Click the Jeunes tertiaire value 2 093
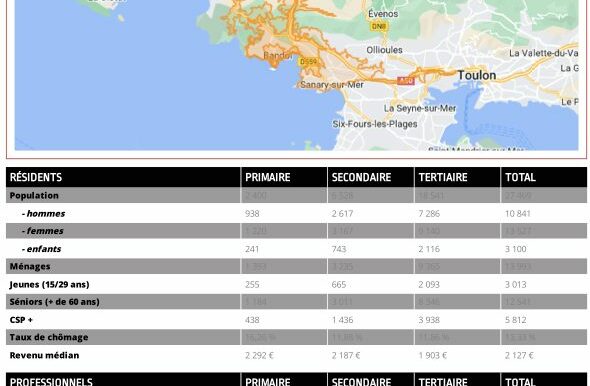The height and width of the screenshot is (386, 590). point(429,284)
